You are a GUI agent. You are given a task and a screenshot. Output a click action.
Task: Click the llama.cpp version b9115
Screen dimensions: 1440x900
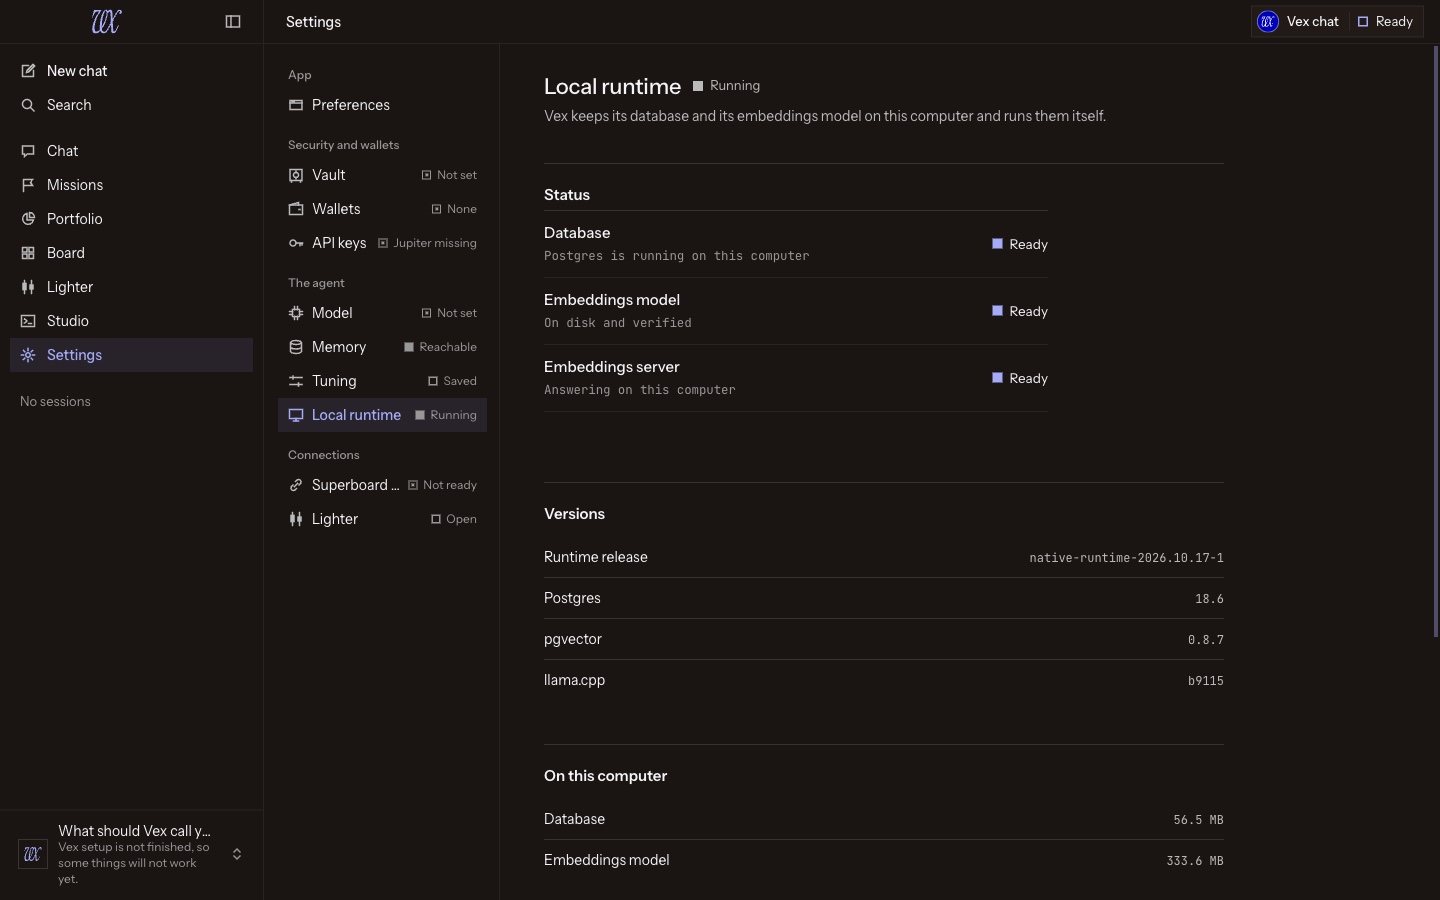pyautogui.click(x=1205, y=681)
